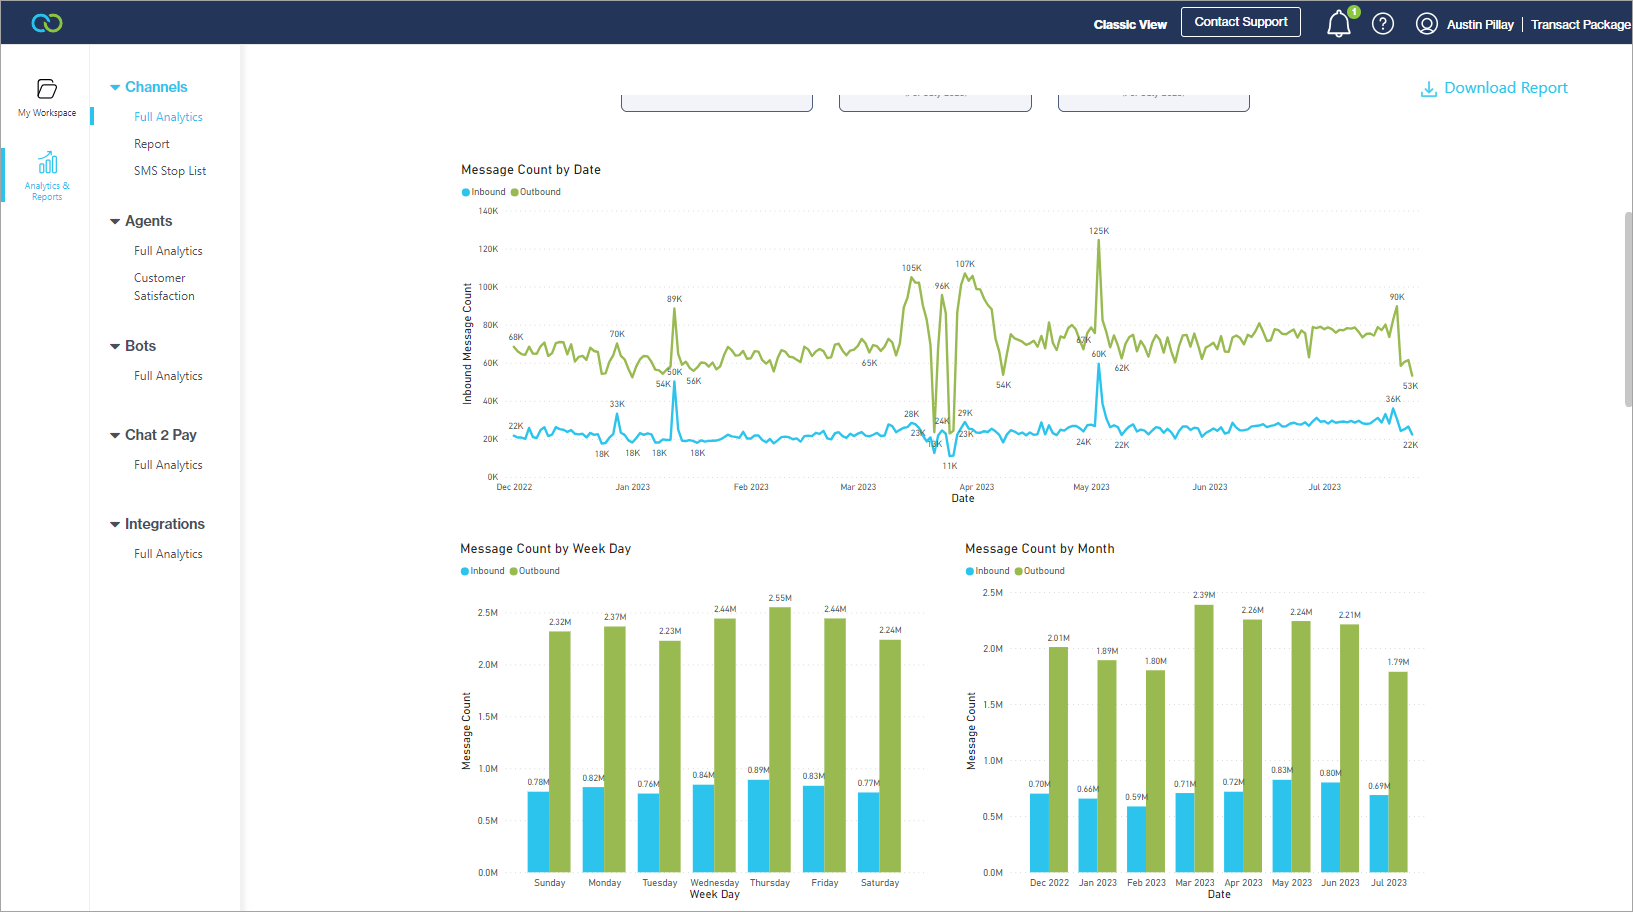Click the infinity logo icon in header
Screen dimensions: 1633x912
tap(47, 23)
